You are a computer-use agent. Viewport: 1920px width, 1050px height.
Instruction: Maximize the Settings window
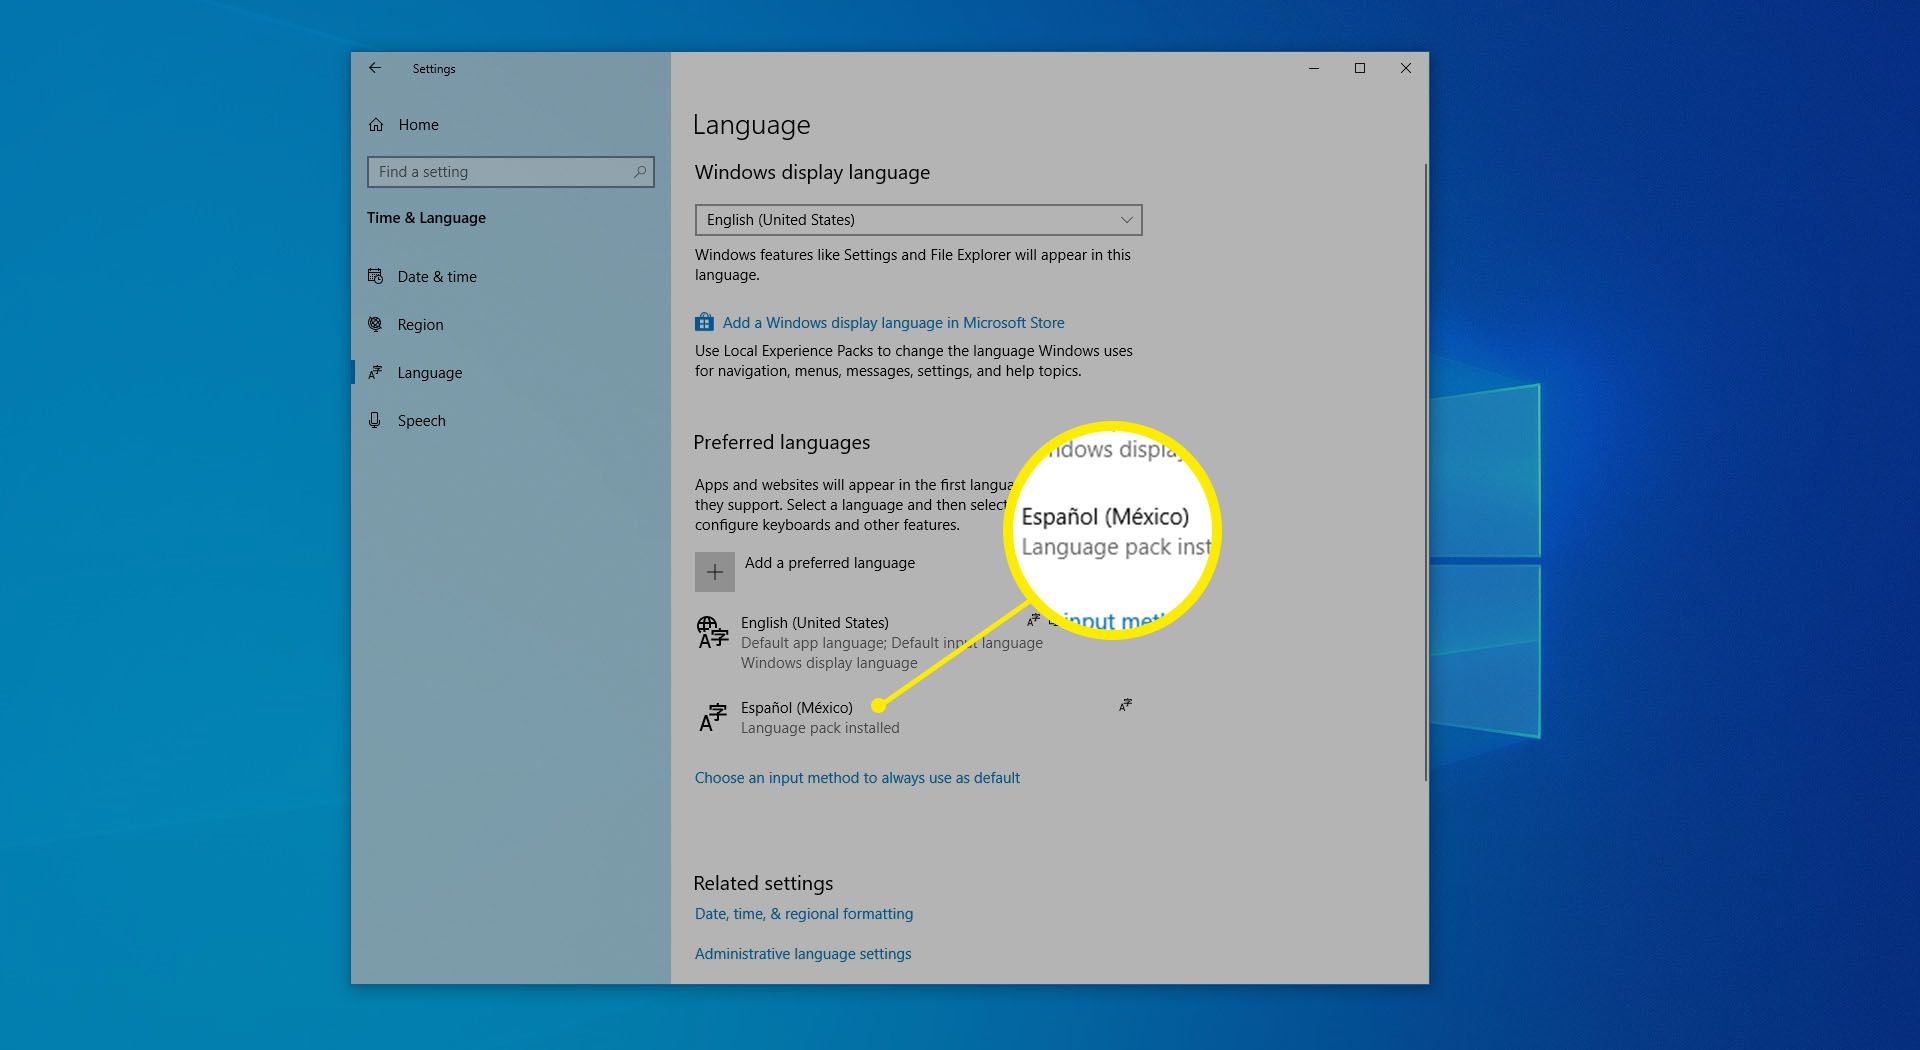[1360, 68]
